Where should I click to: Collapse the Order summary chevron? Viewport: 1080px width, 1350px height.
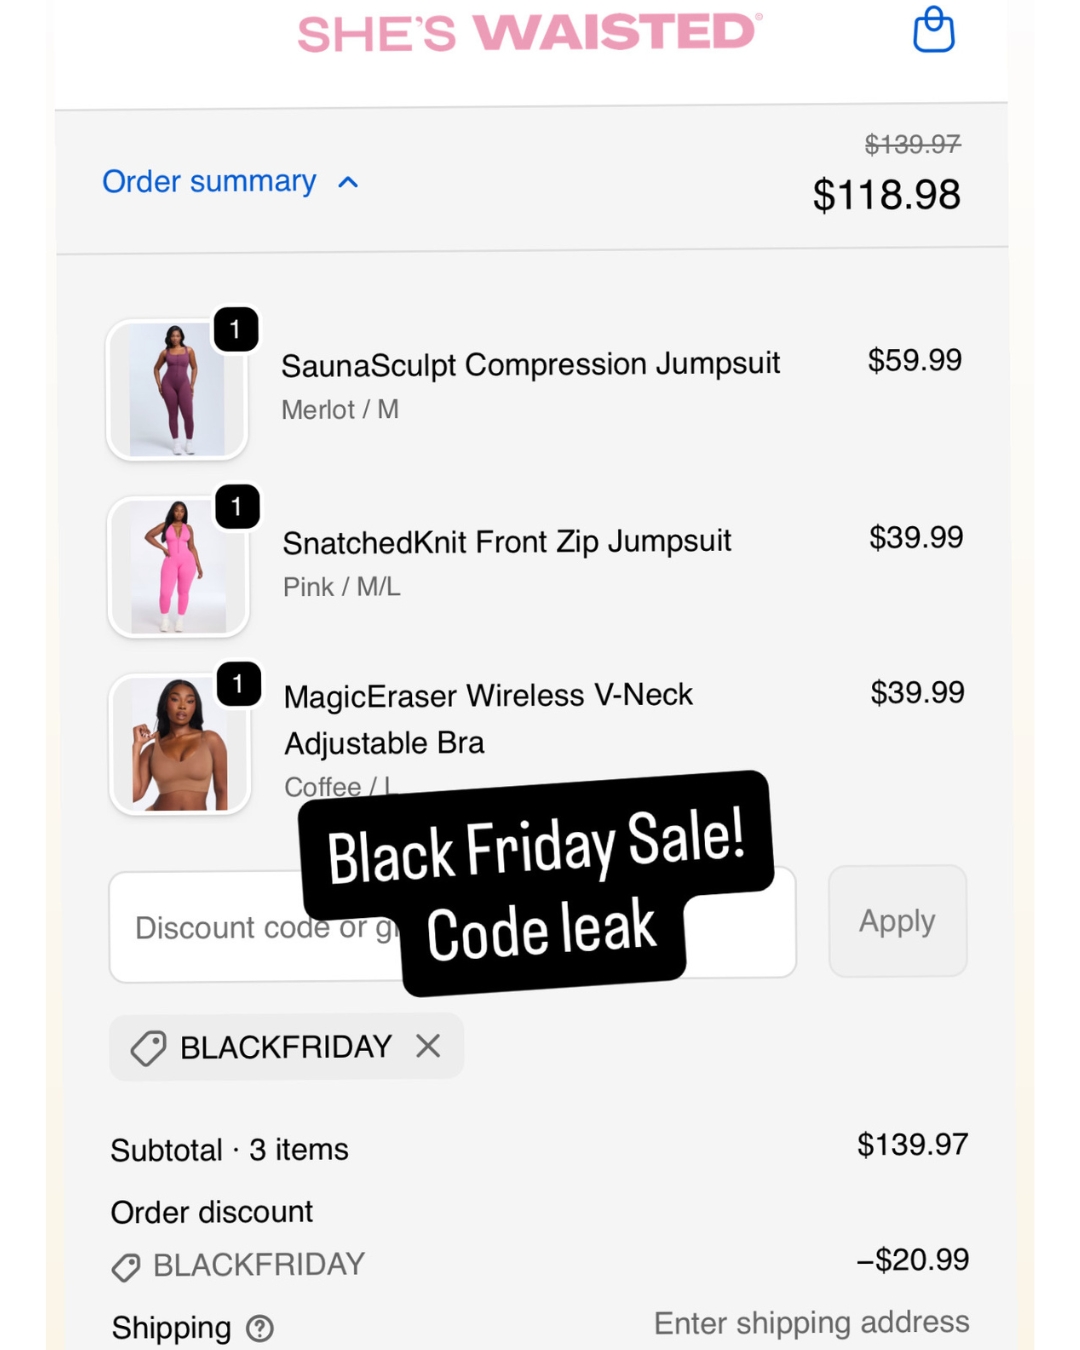point(348,183)
